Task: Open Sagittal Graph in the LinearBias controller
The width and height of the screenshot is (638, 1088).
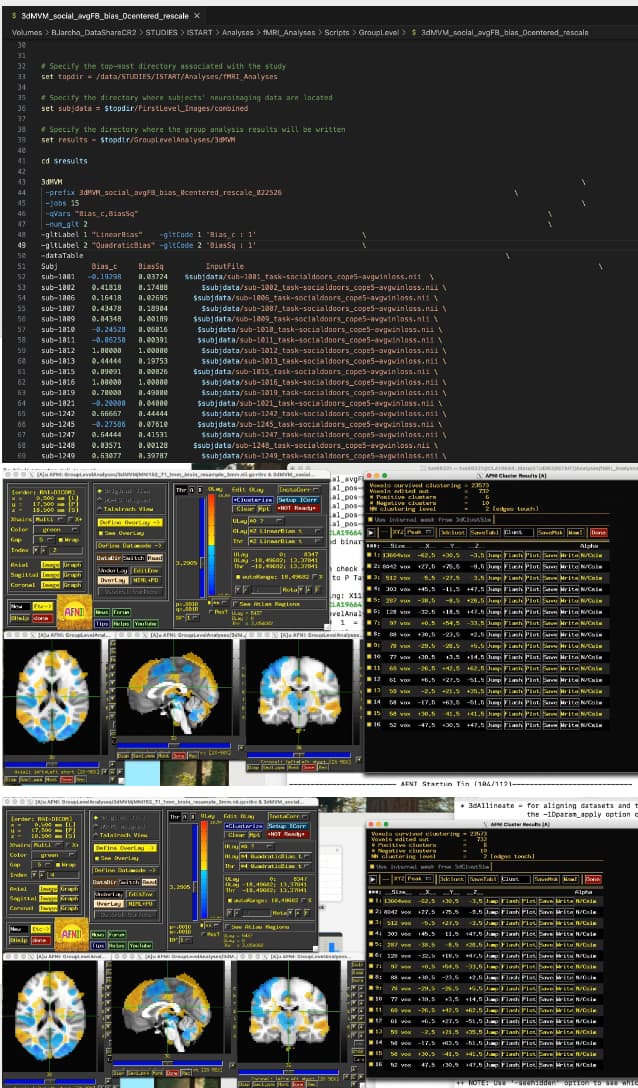Action: (72, 575)
